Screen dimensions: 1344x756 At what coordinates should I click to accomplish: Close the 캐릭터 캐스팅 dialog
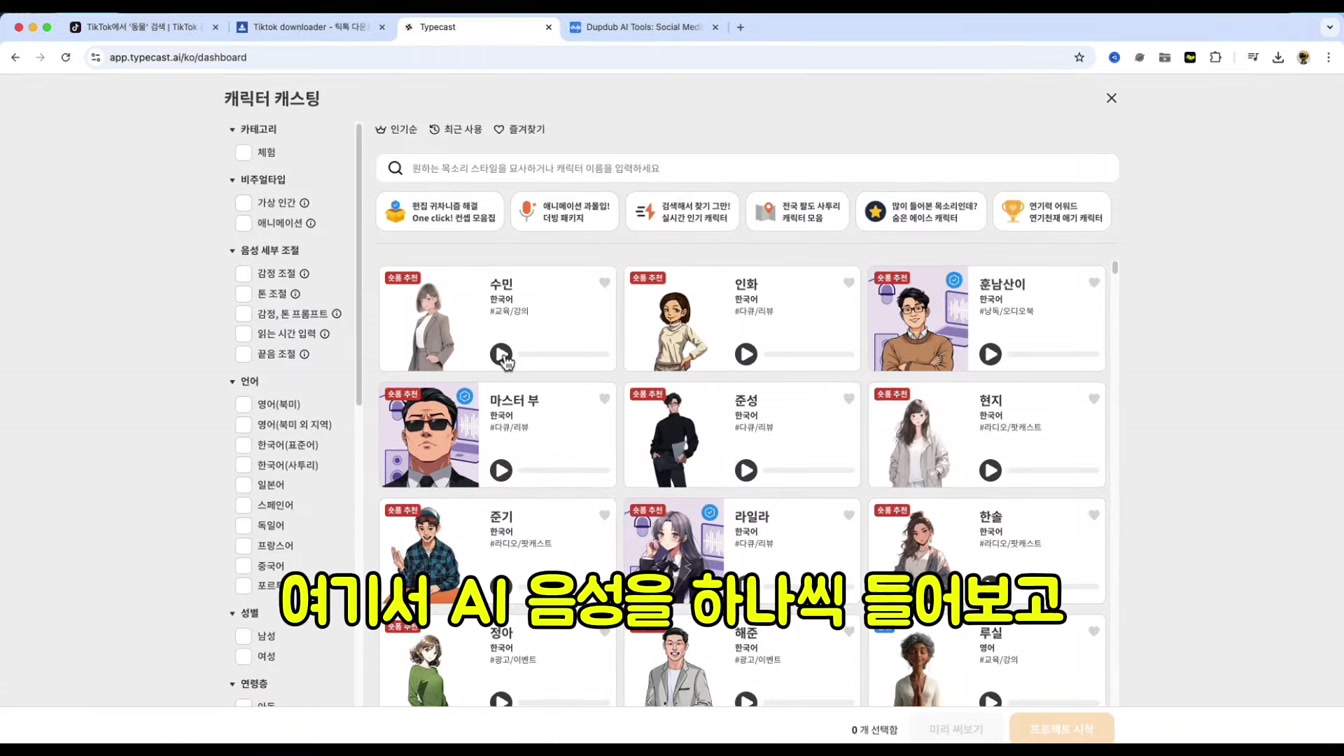(1111, 98)
